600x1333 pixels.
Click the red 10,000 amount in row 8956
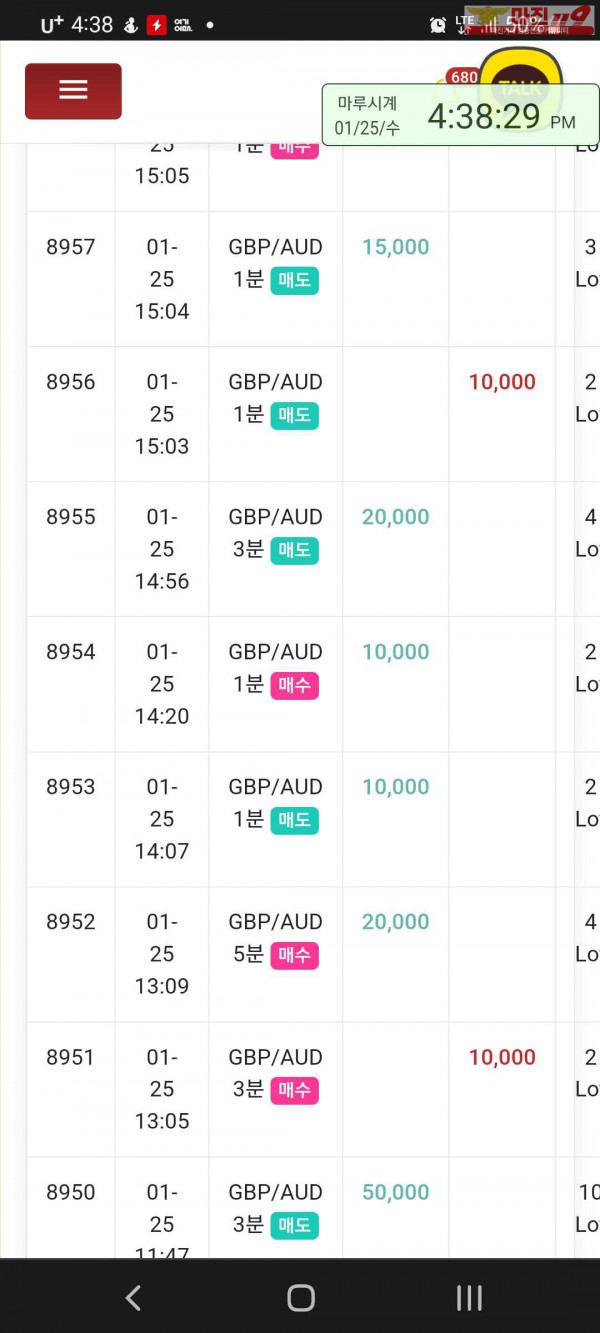pyautogui.click(x=502, y=382)
